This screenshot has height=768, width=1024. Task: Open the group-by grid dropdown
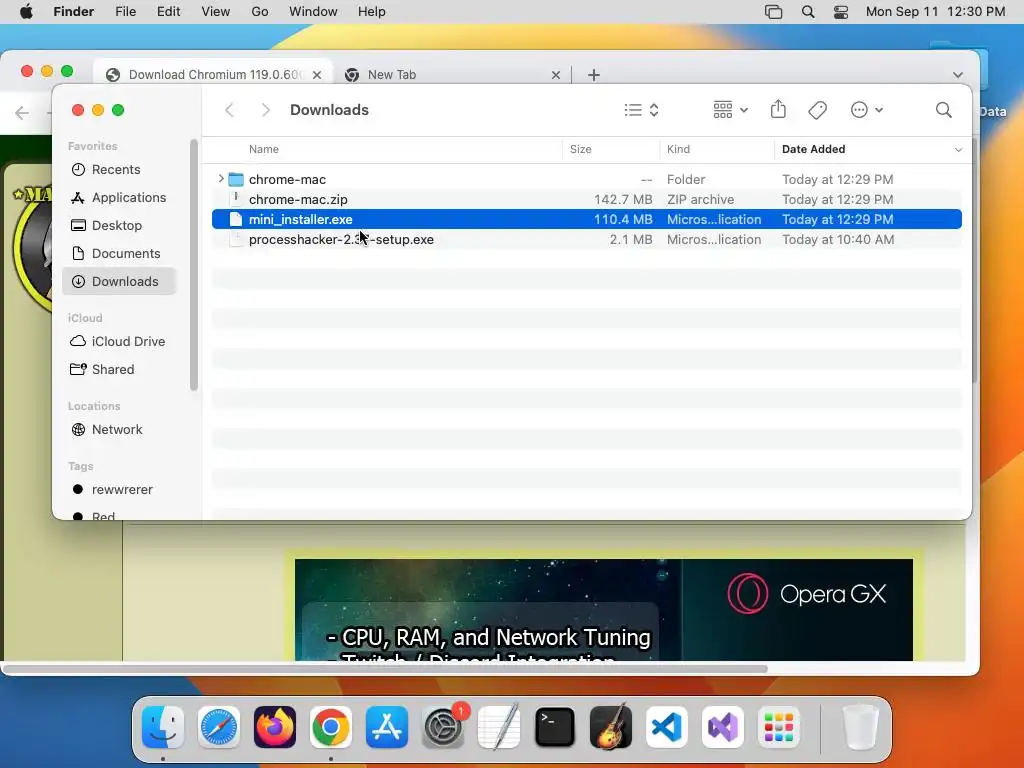(x=731, y=110)
